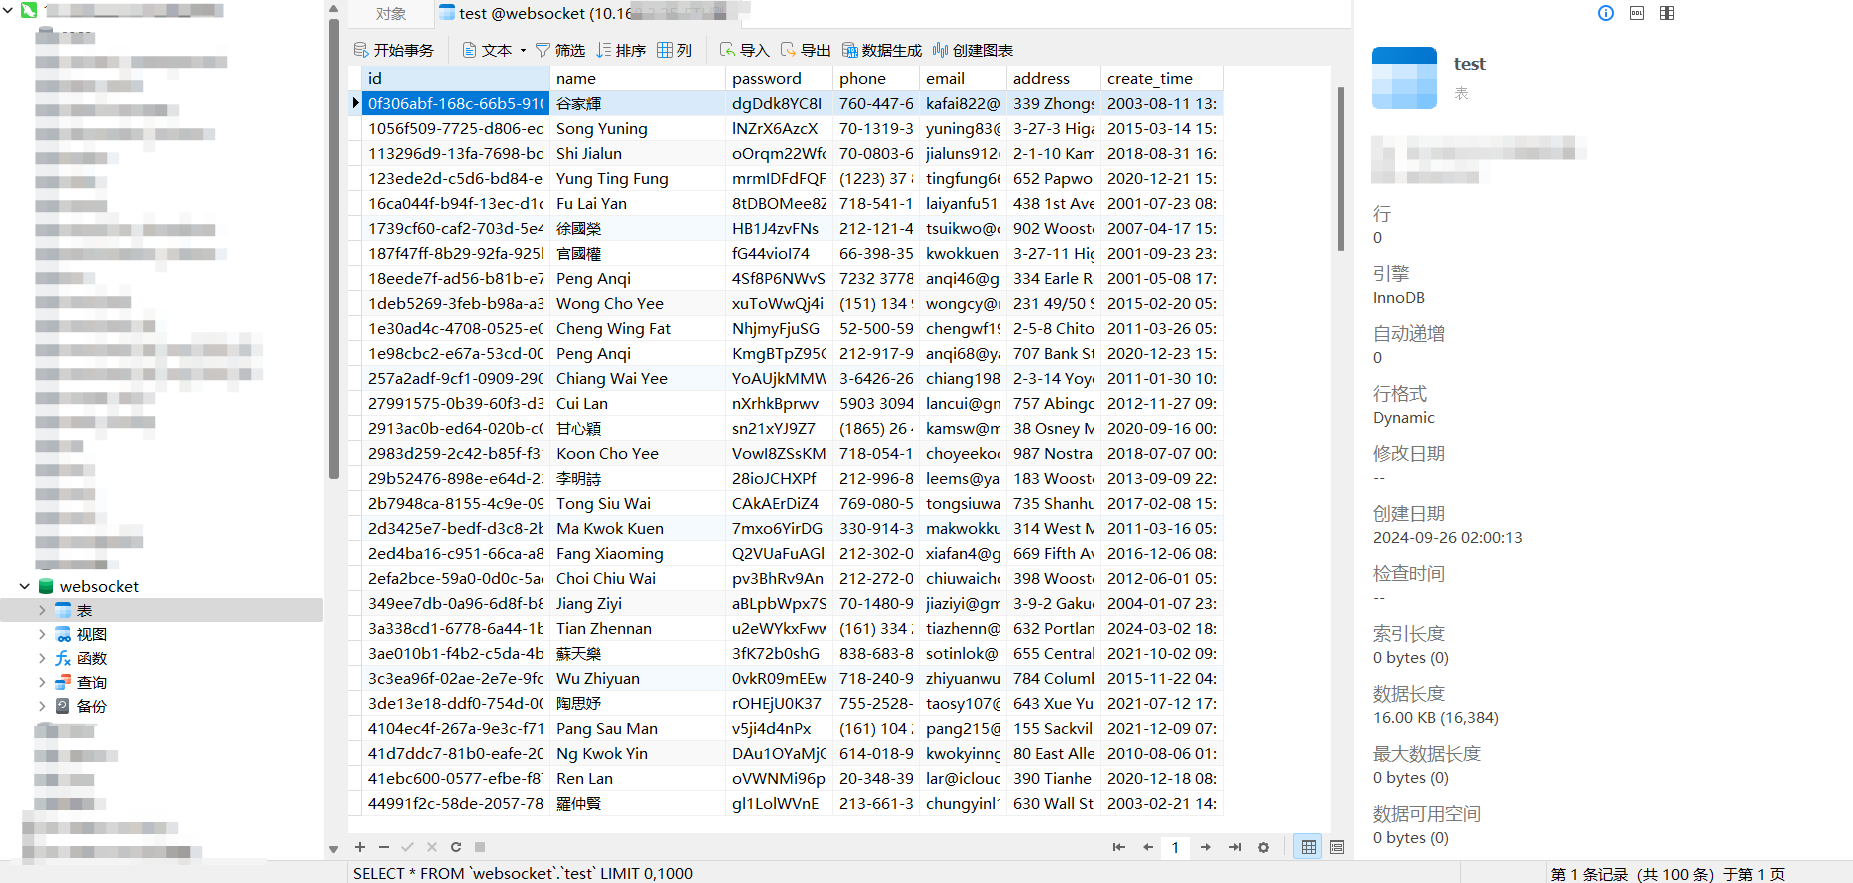The image size is (1853, 883).
Task: Click the page number field showing 1
Action: coord(1175,847)
